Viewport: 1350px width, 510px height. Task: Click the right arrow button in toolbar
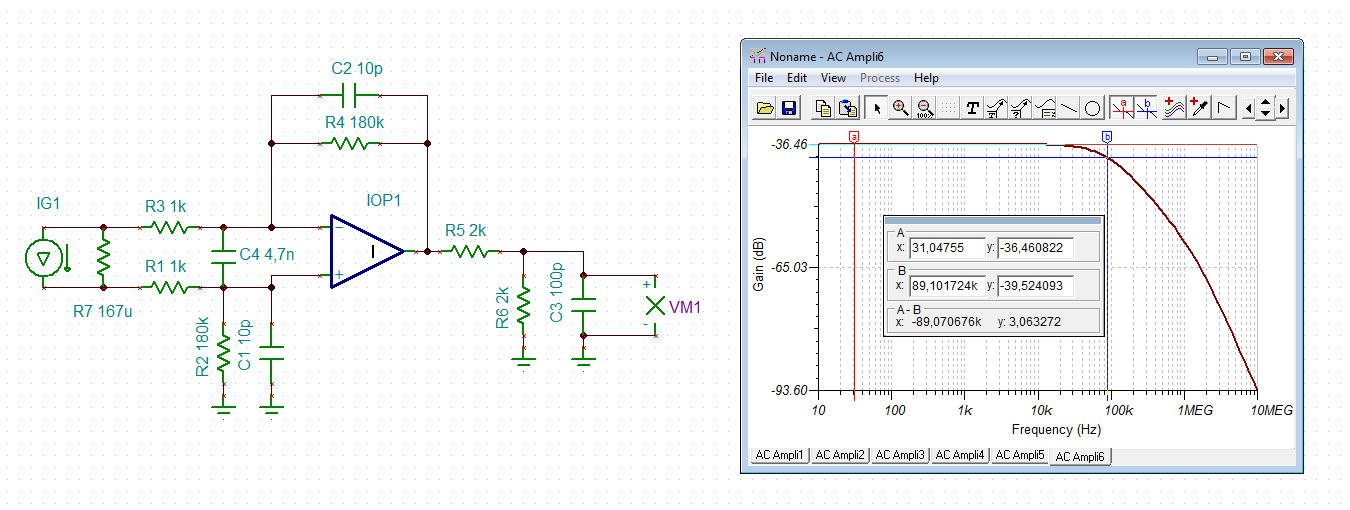tap(1283, 108)
